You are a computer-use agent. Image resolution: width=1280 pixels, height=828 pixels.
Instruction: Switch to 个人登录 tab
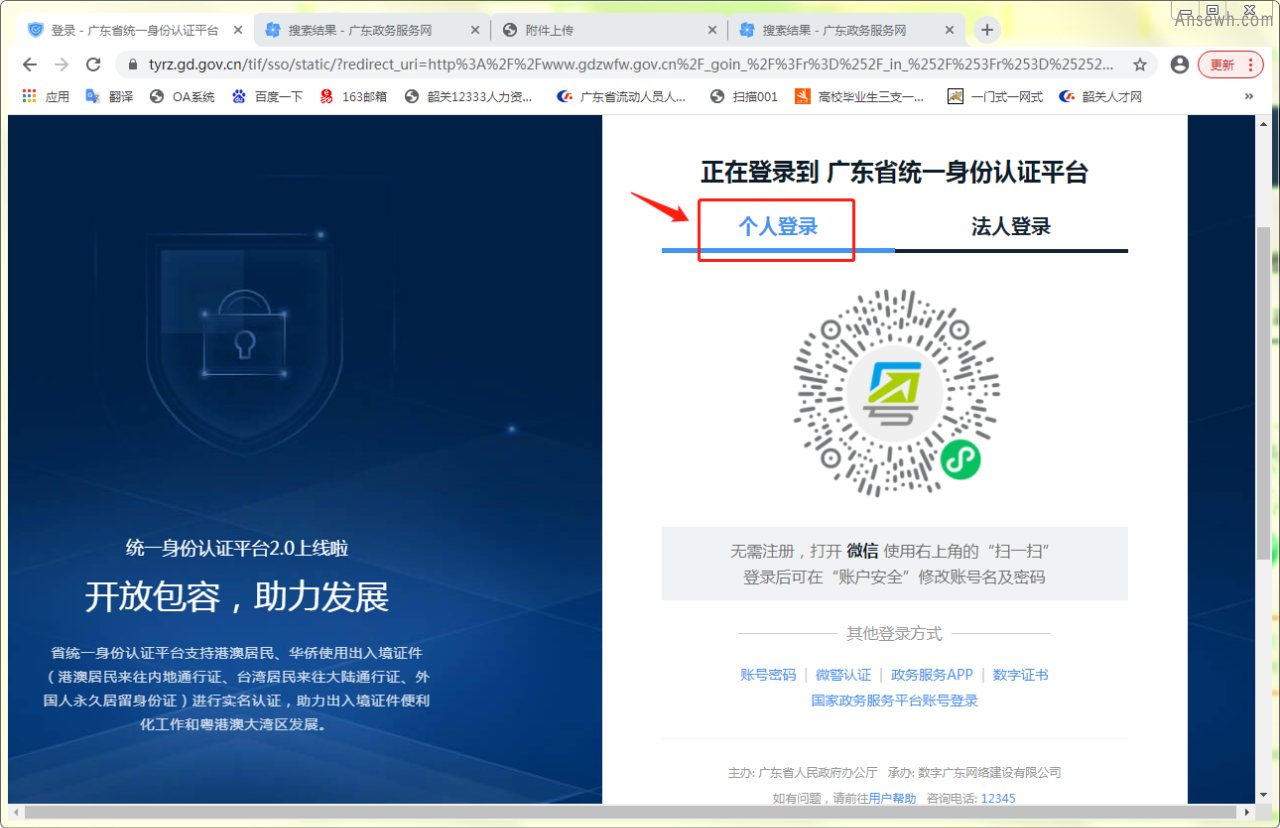pyautogui.click(x=778, y=227)
